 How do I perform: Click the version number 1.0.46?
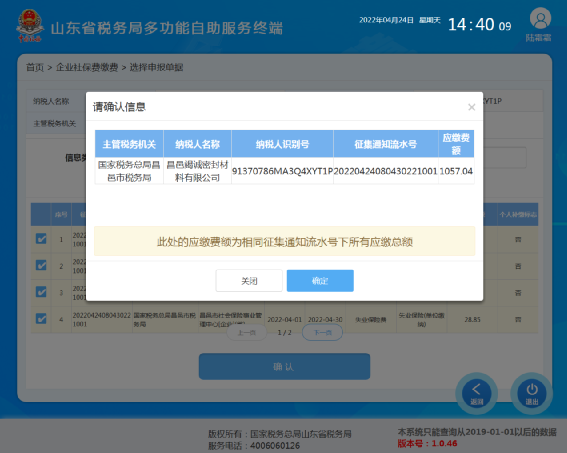444,443
